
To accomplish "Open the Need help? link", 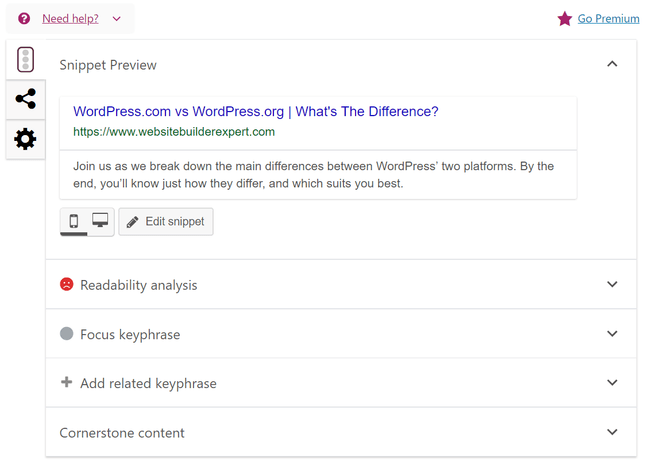I will tap(70, 19).
